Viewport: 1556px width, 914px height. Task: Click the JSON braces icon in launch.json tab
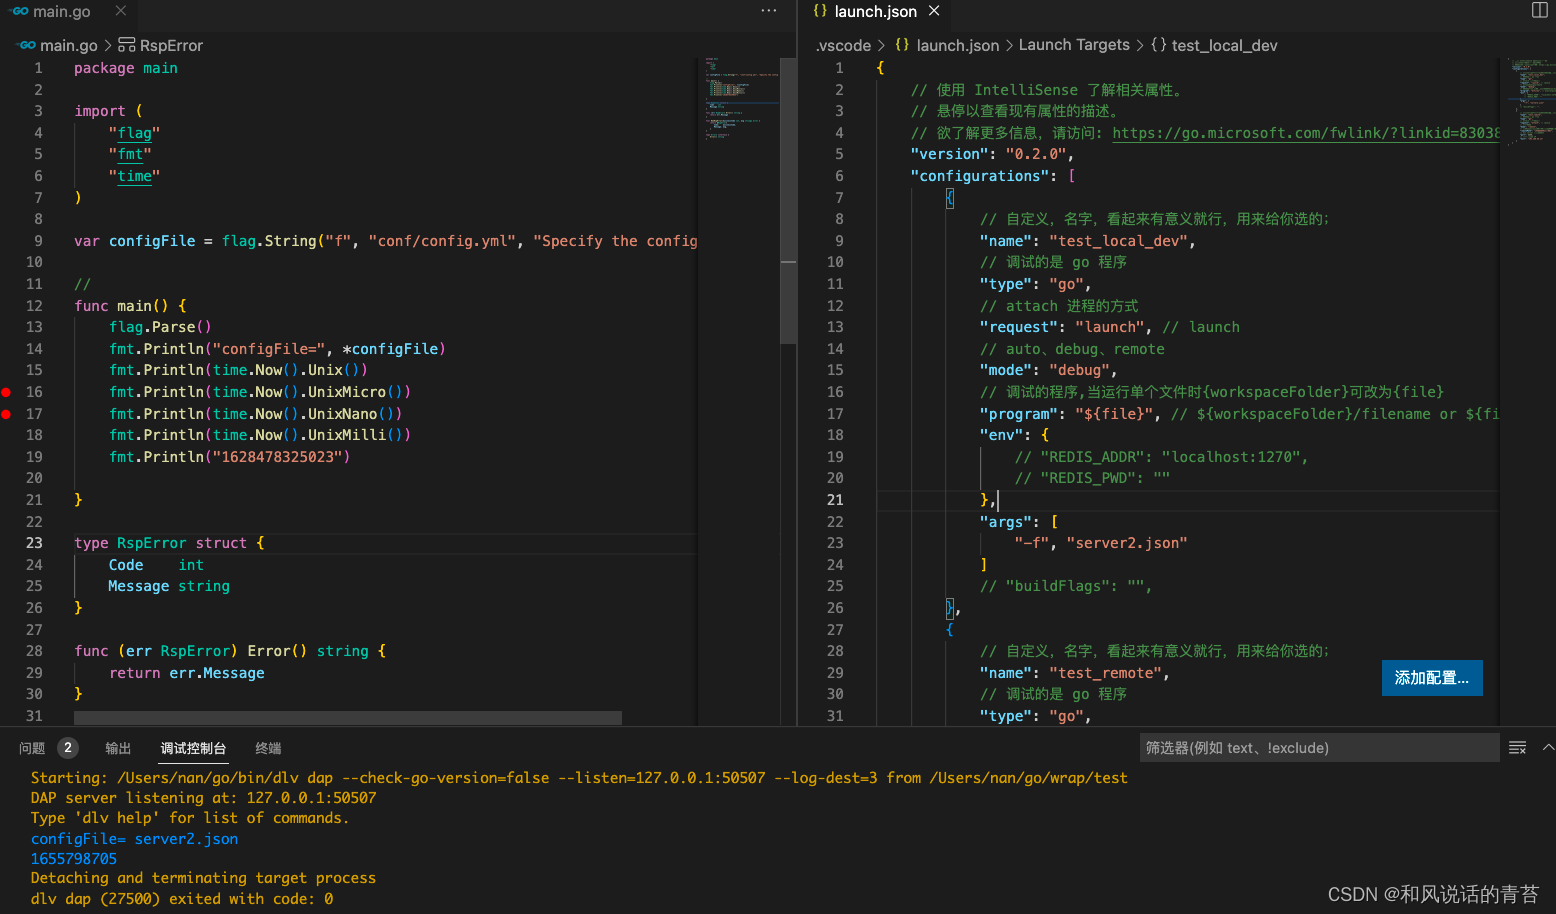tap(820, 11)
